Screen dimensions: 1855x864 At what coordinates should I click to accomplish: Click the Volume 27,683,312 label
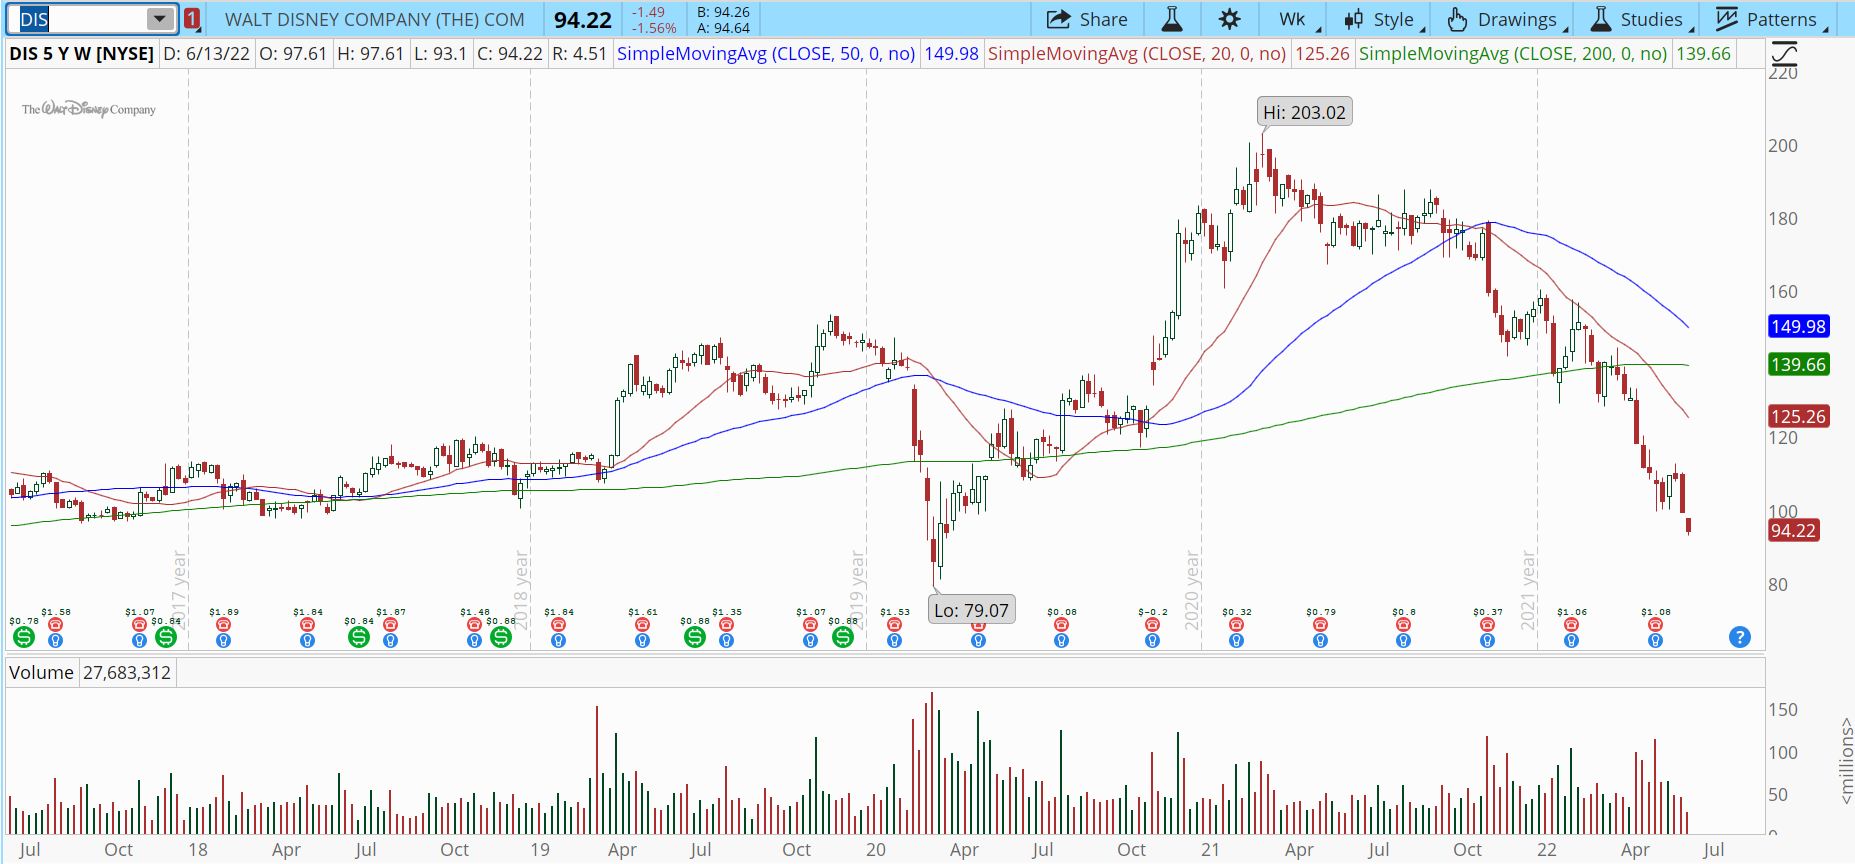pyautogui.click(x=91, y=673)
